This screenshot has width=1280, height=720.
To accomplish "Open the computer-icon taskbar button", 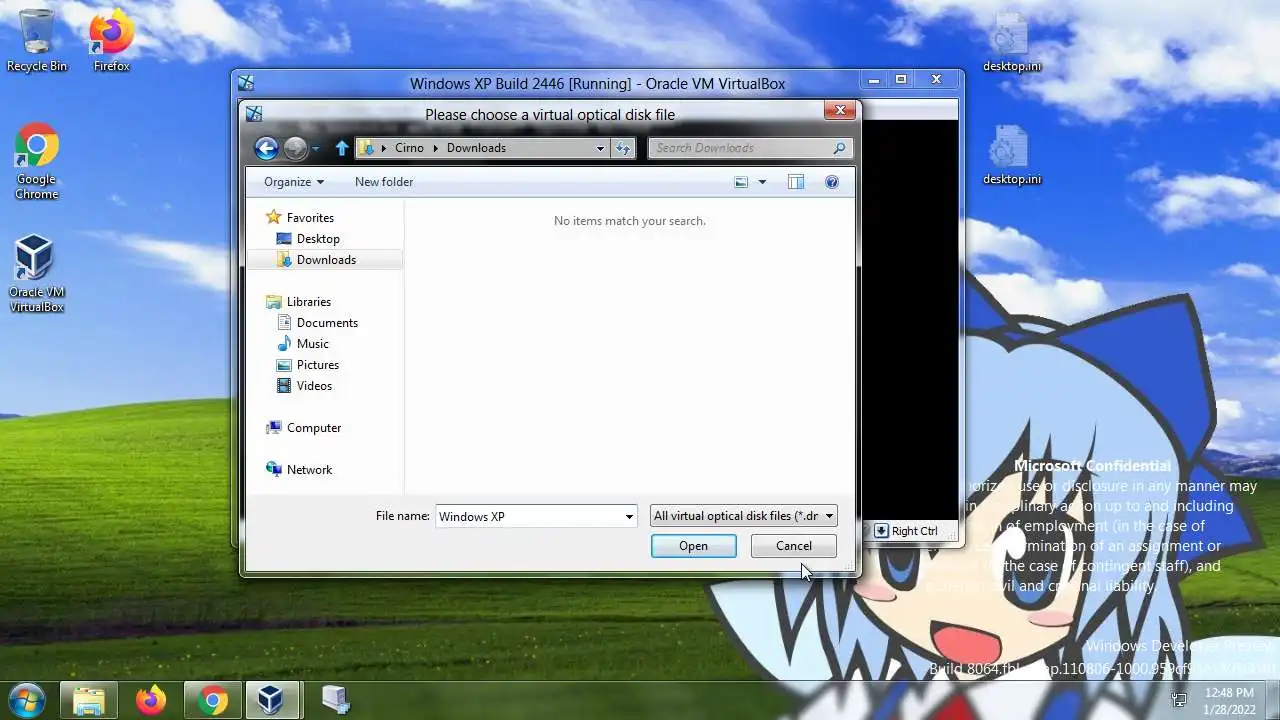I will pos(335,701).
